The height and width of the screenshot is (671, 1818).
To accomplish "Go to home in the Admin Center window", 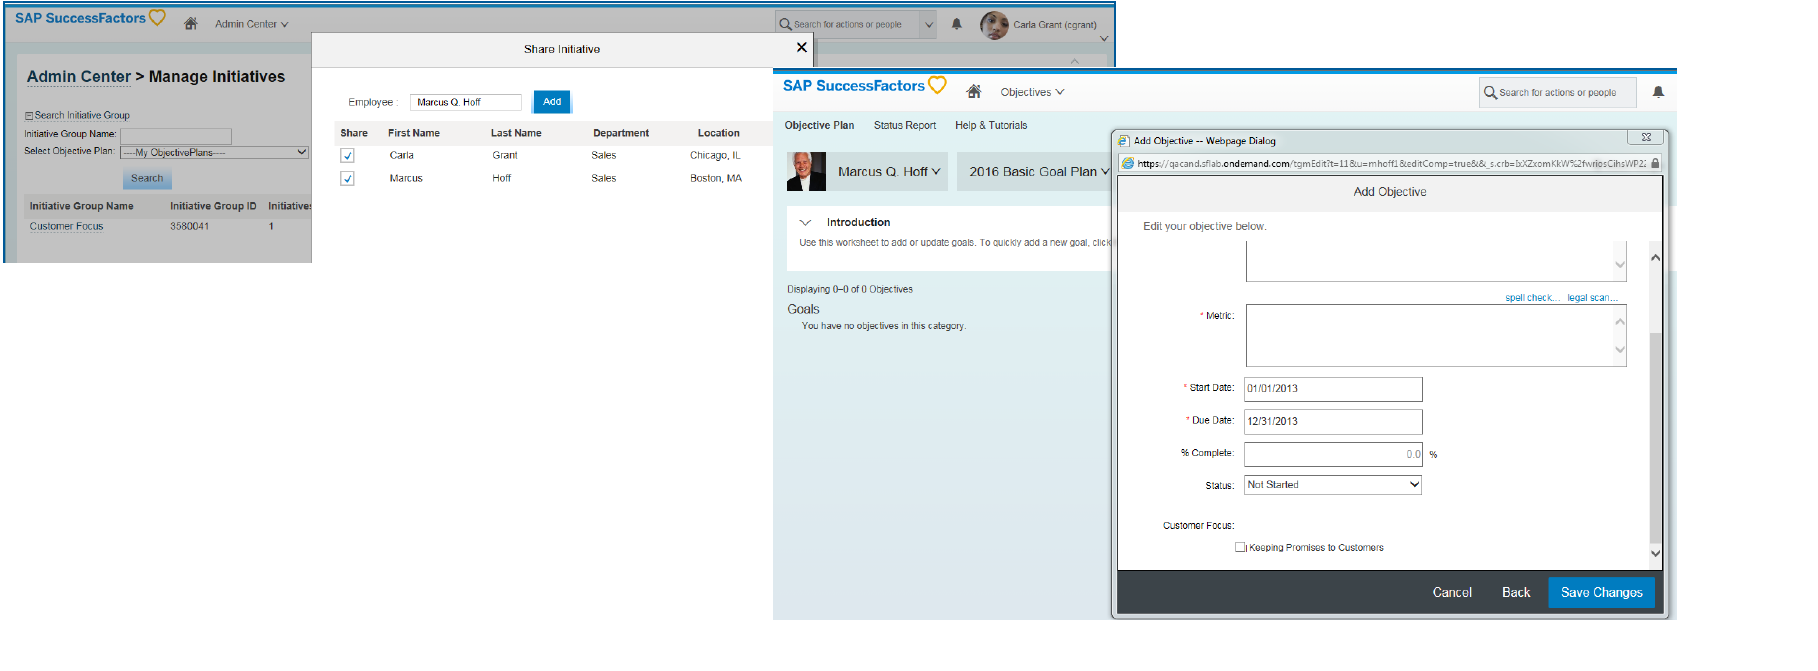I will pos(191,23).
